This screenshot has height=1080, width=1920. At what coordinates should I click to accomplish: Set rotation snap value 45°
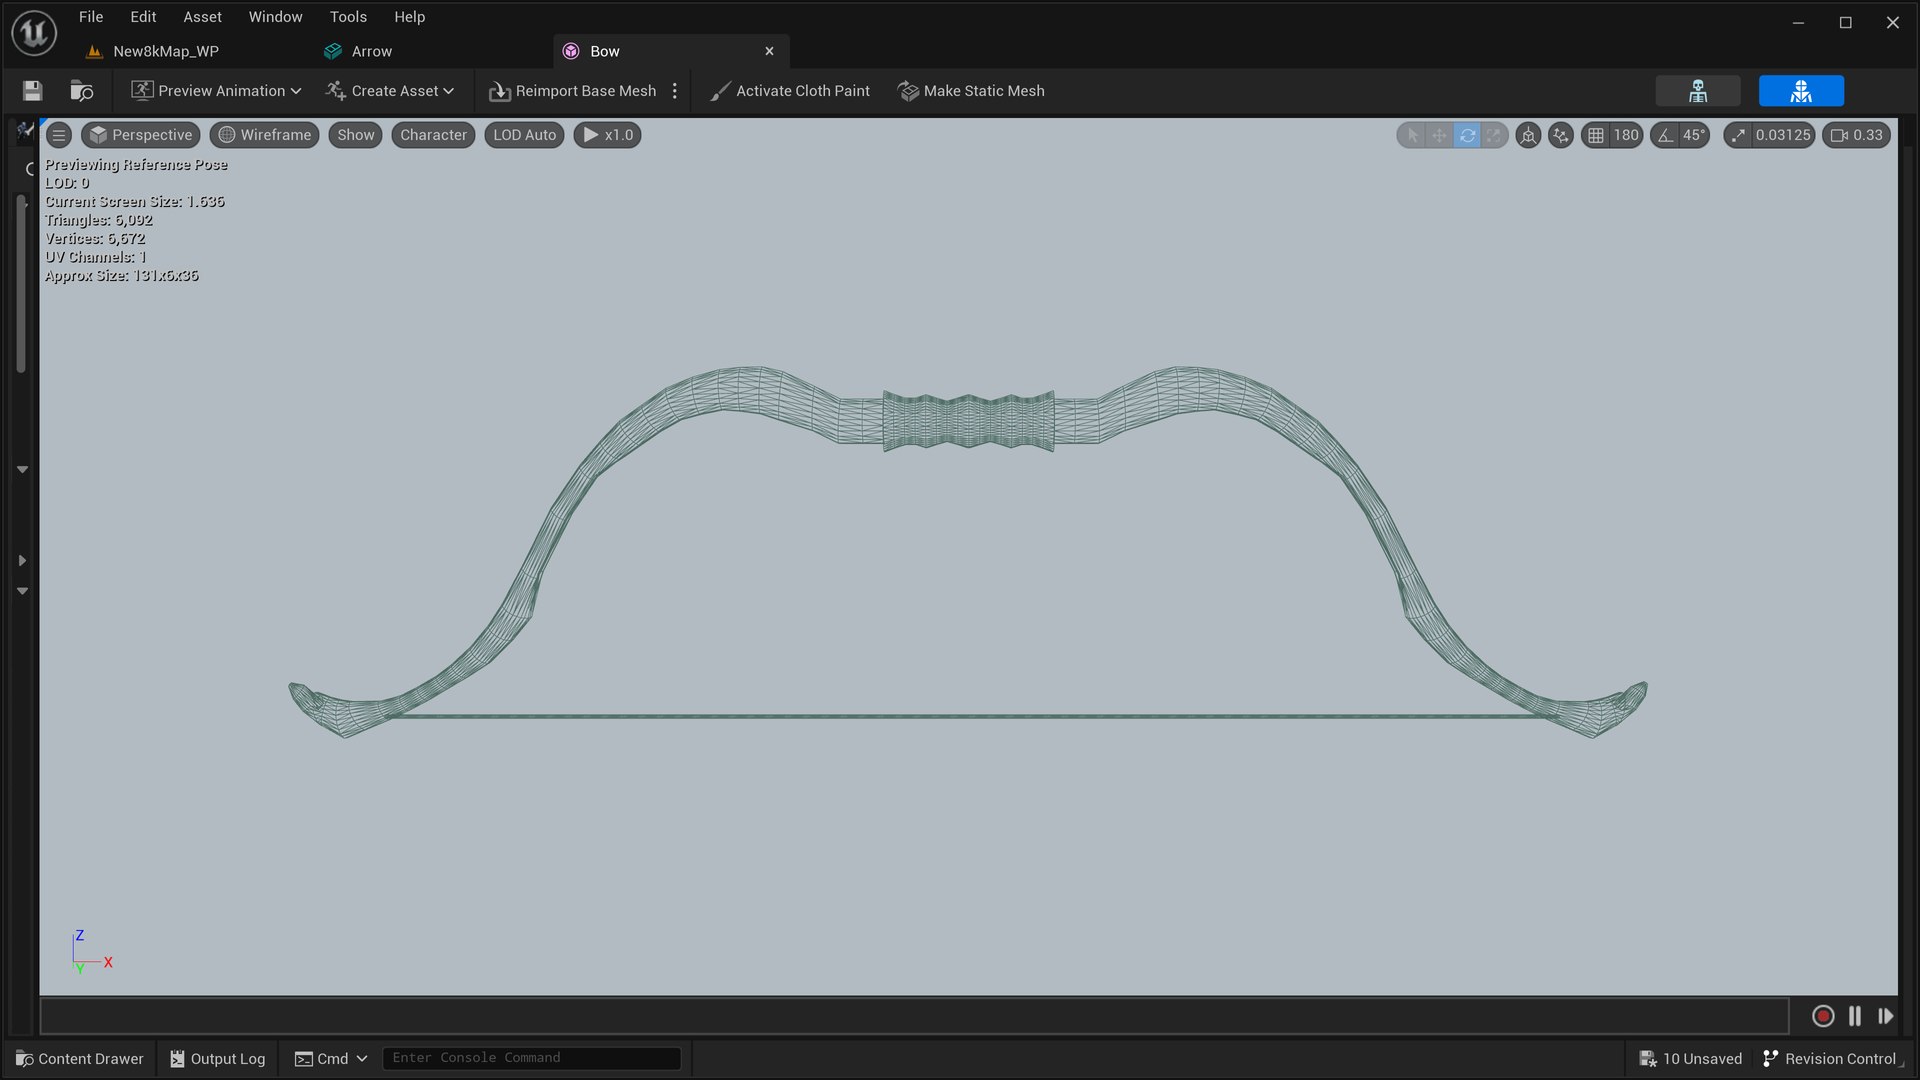(x=1694, y=135)
